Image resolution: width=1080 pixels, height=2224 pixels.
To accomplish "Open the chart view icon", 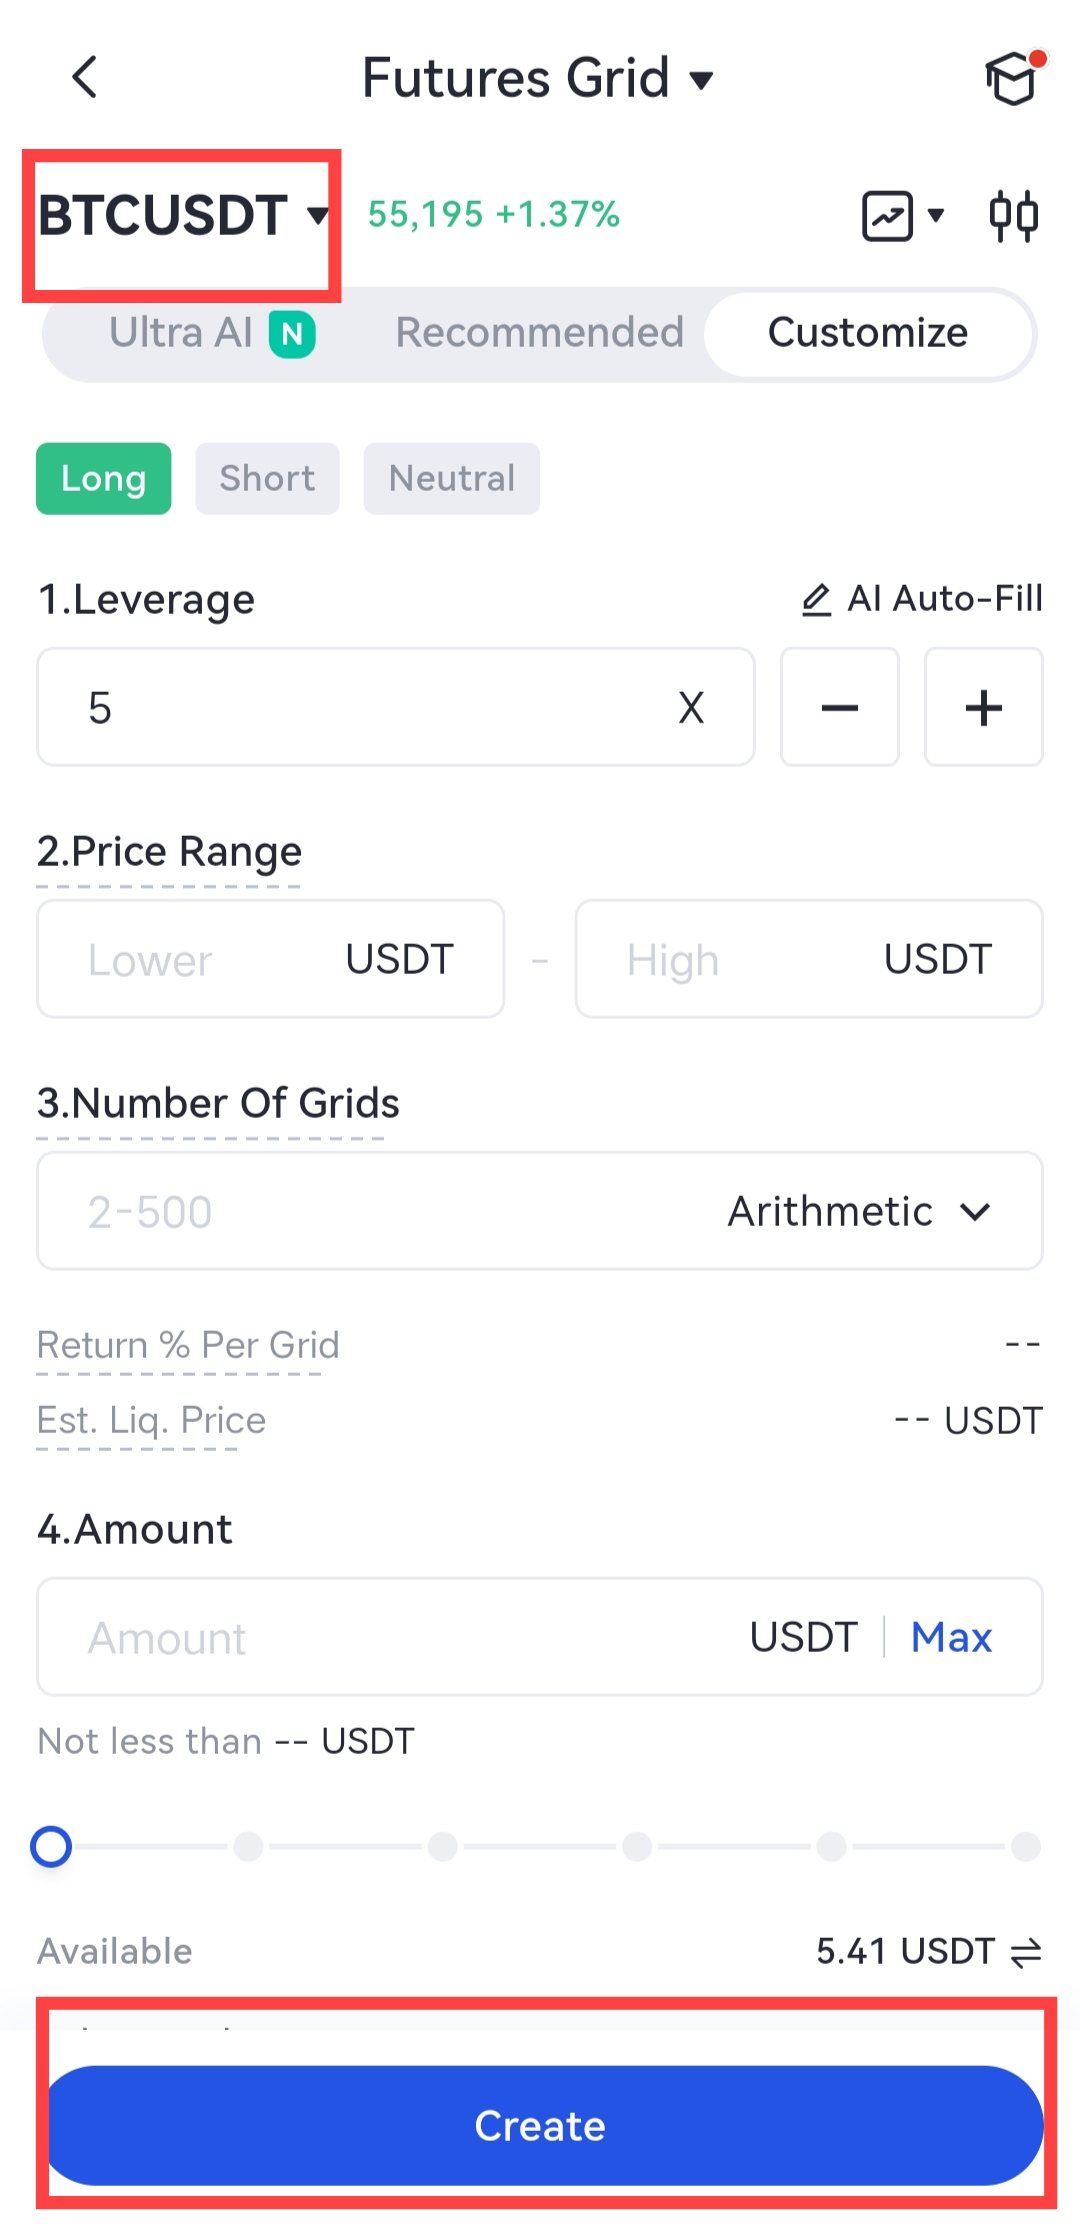I will 889,215.
